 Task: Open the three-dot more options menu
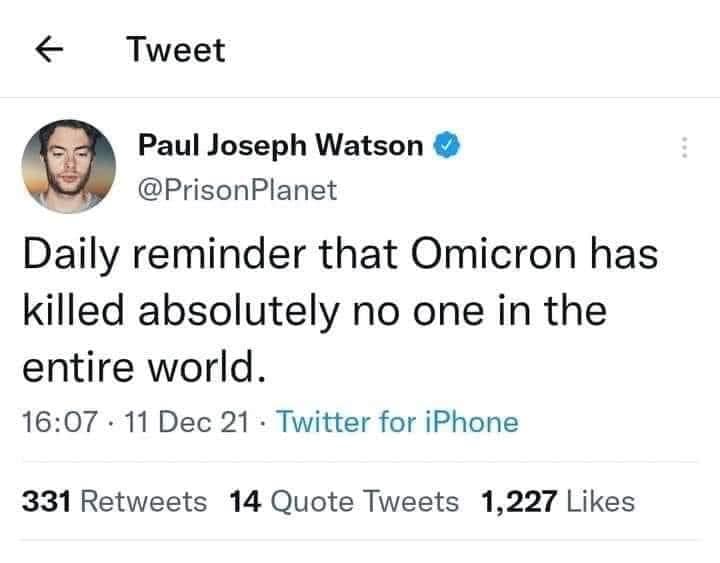coord(685,147)
